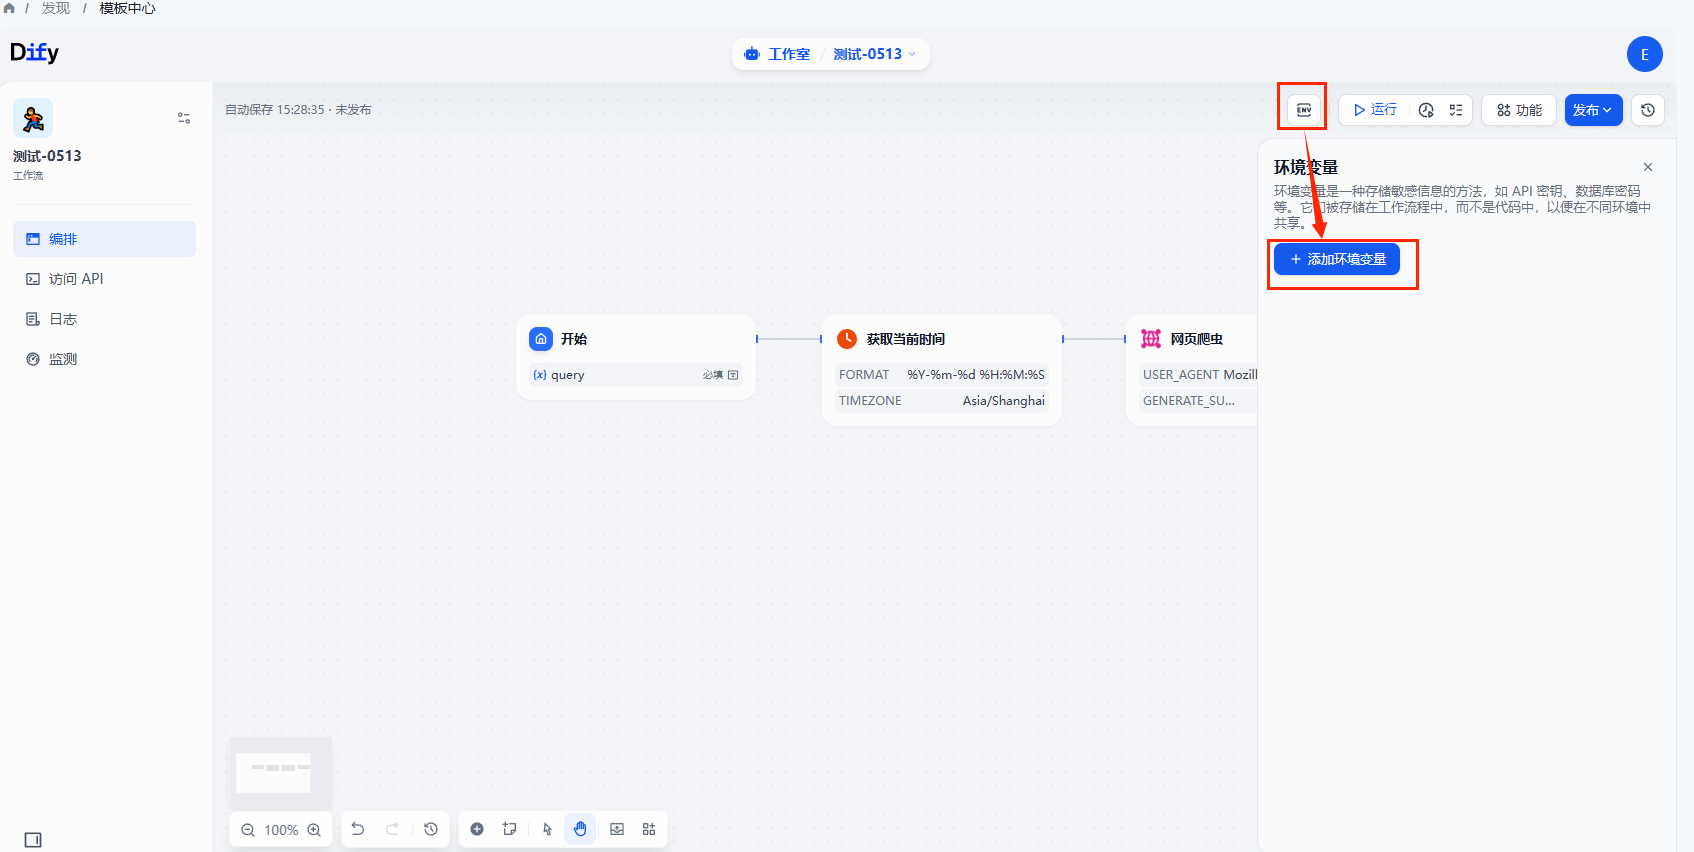Add a new node with plus icon
Image resolution: width=1694 pixels, height=852 pixels.
477,829
